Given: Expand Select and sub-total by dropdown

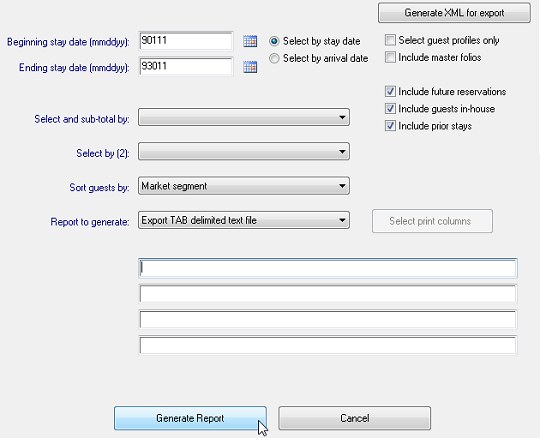Looking at the screenshot, I should [244, 117].
